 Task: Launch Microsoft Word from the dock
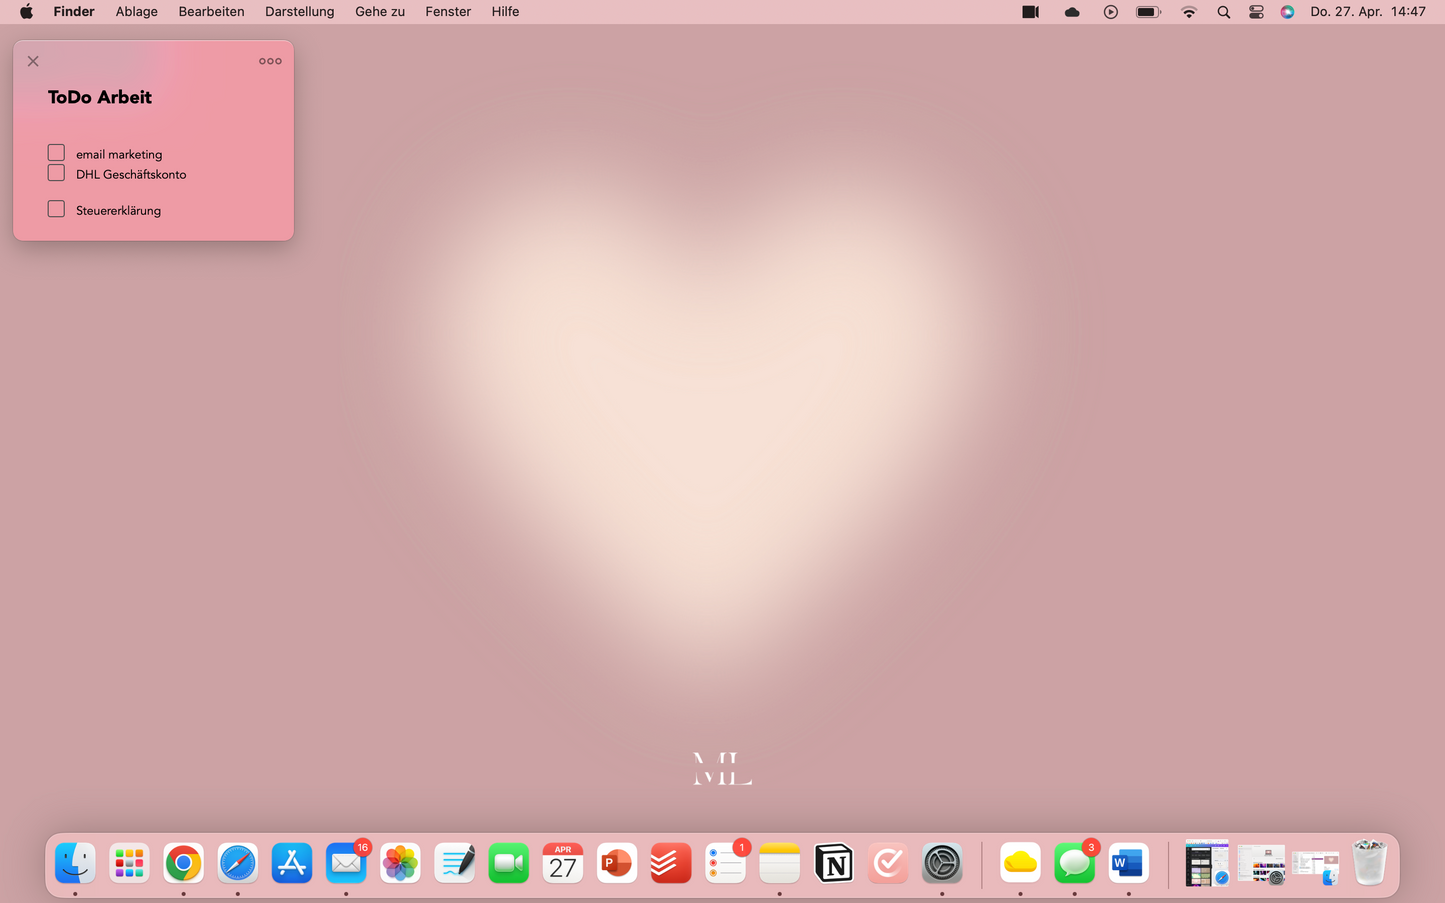pos(1128,863)
